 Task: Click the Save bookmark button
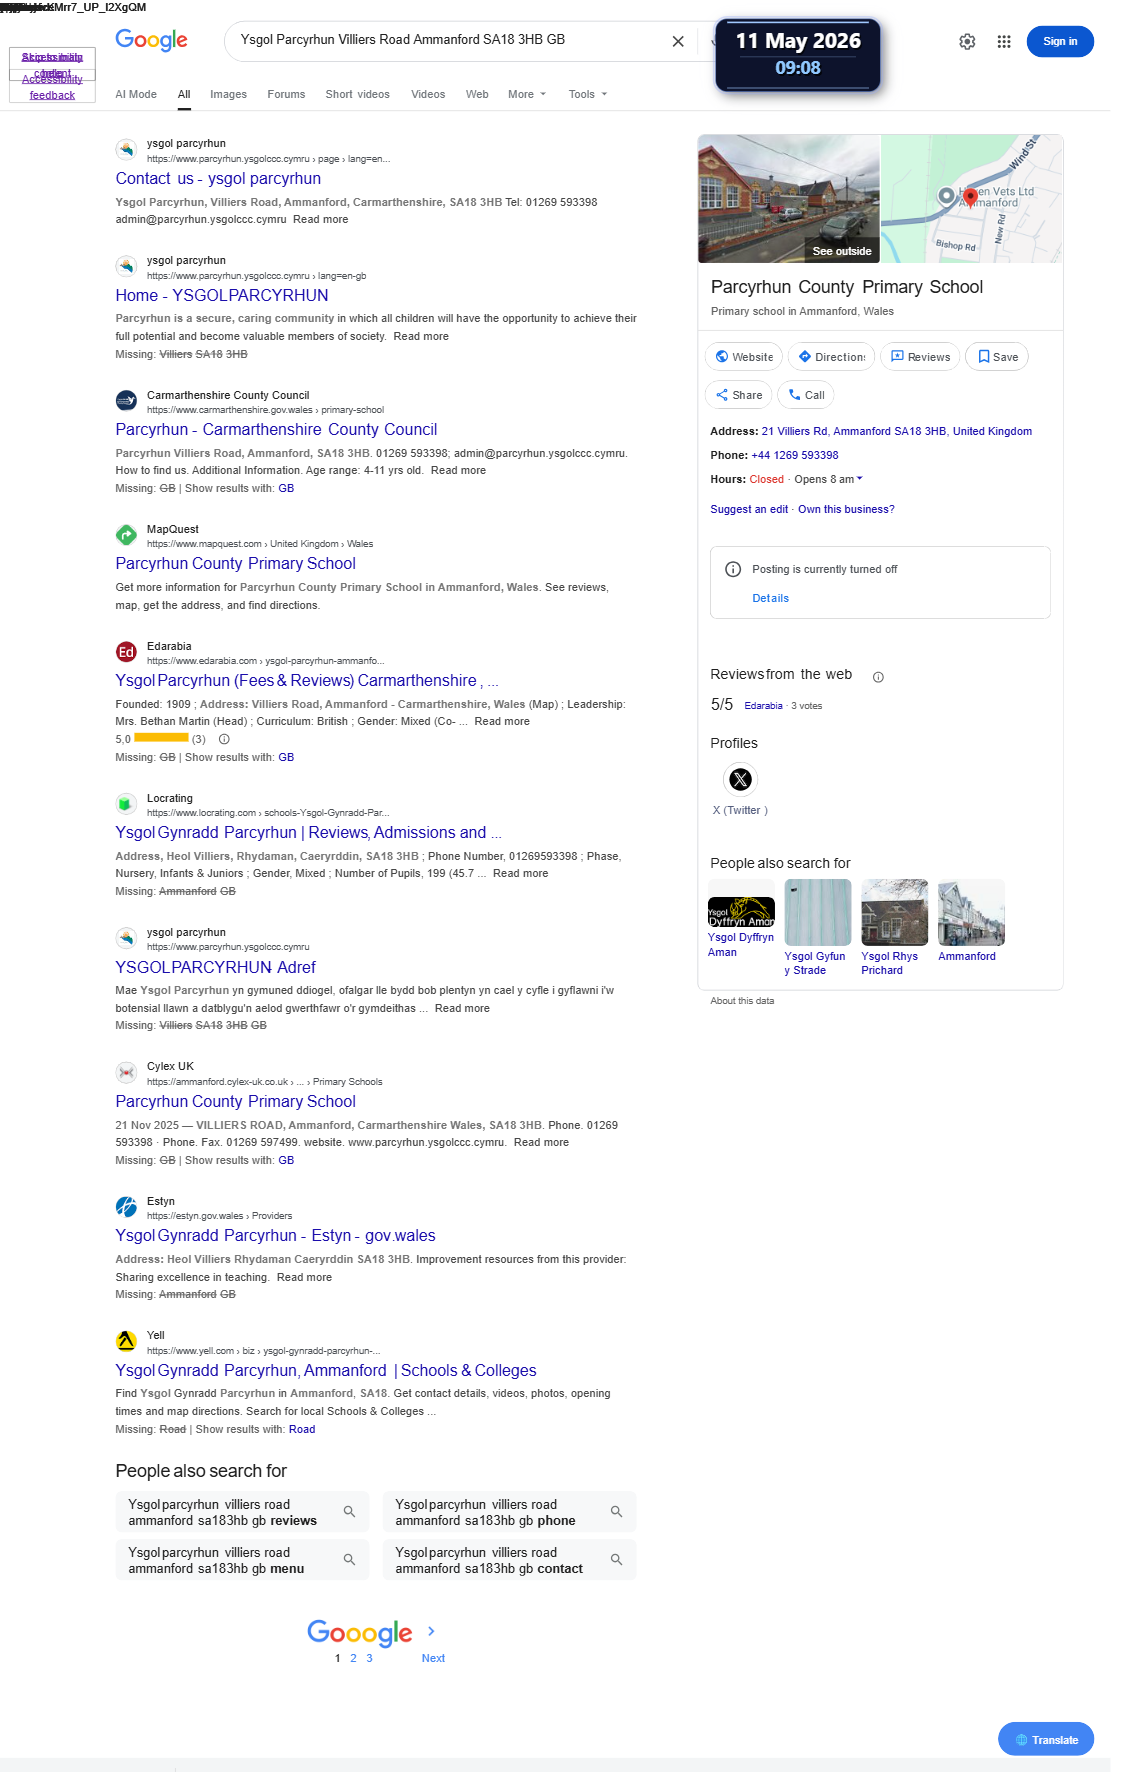[997, 357]
